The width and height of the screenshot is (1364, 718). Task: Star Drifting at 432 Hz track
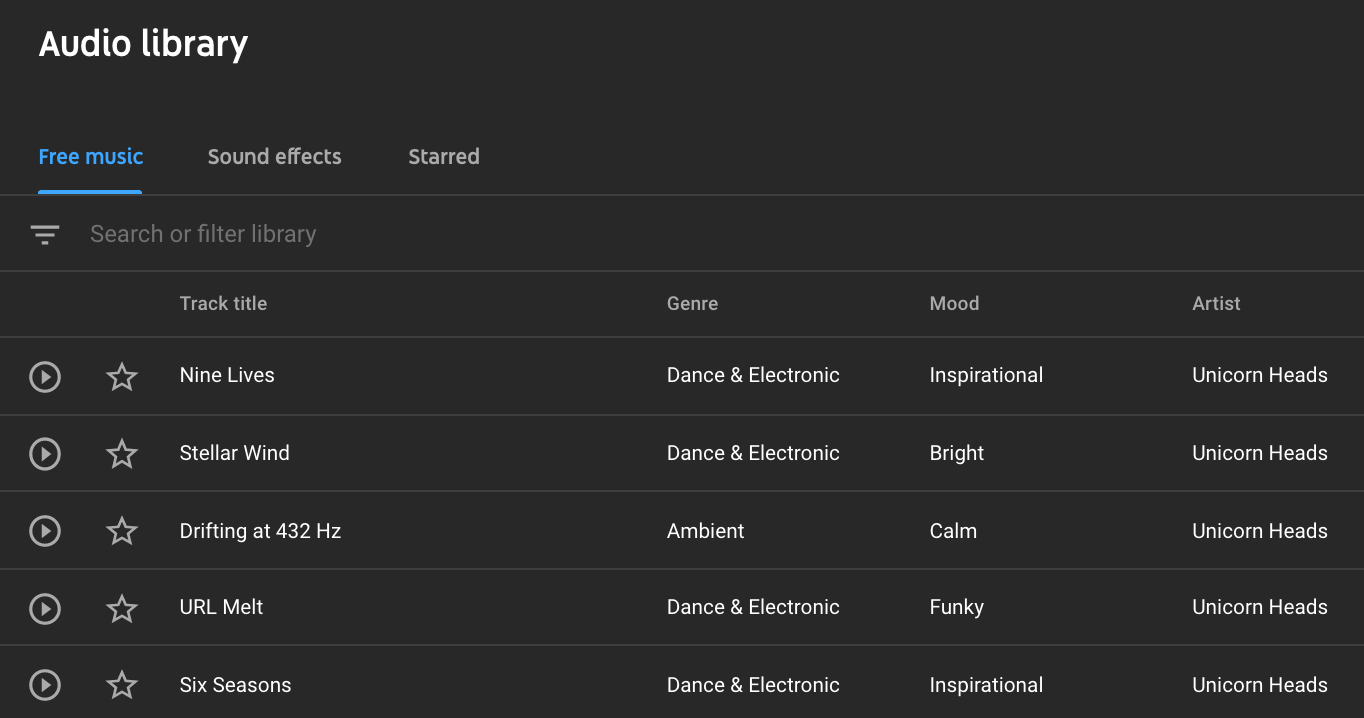click(122, 531)
